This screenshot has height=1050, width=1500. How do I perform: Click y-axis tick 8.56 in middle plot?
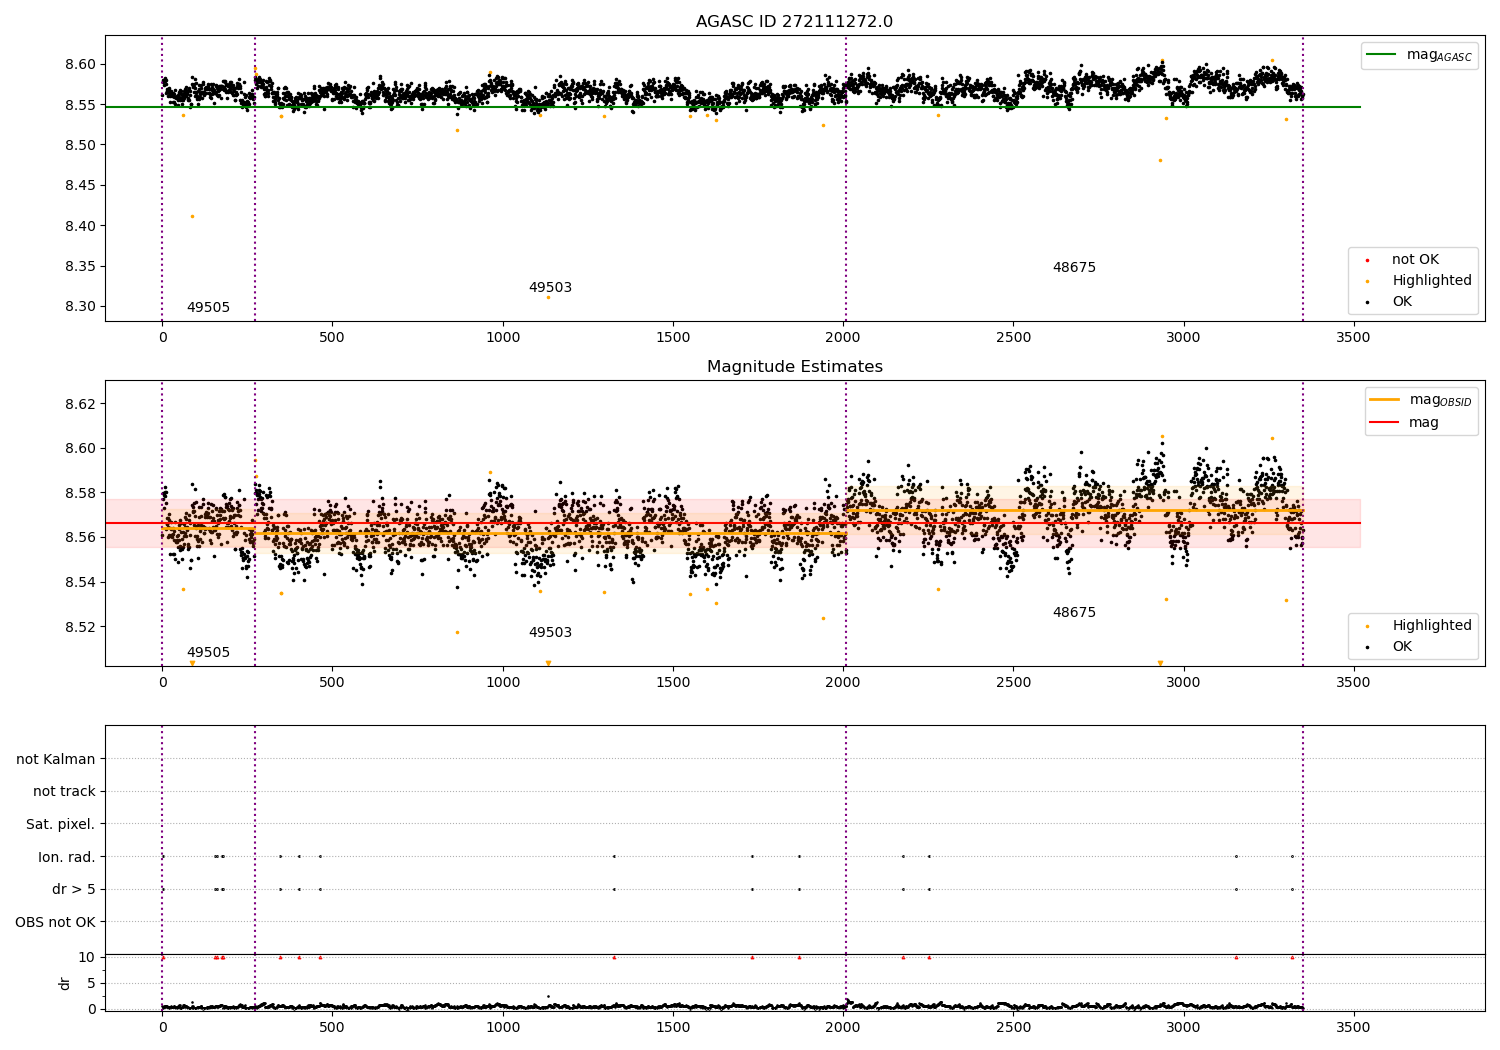81,538
